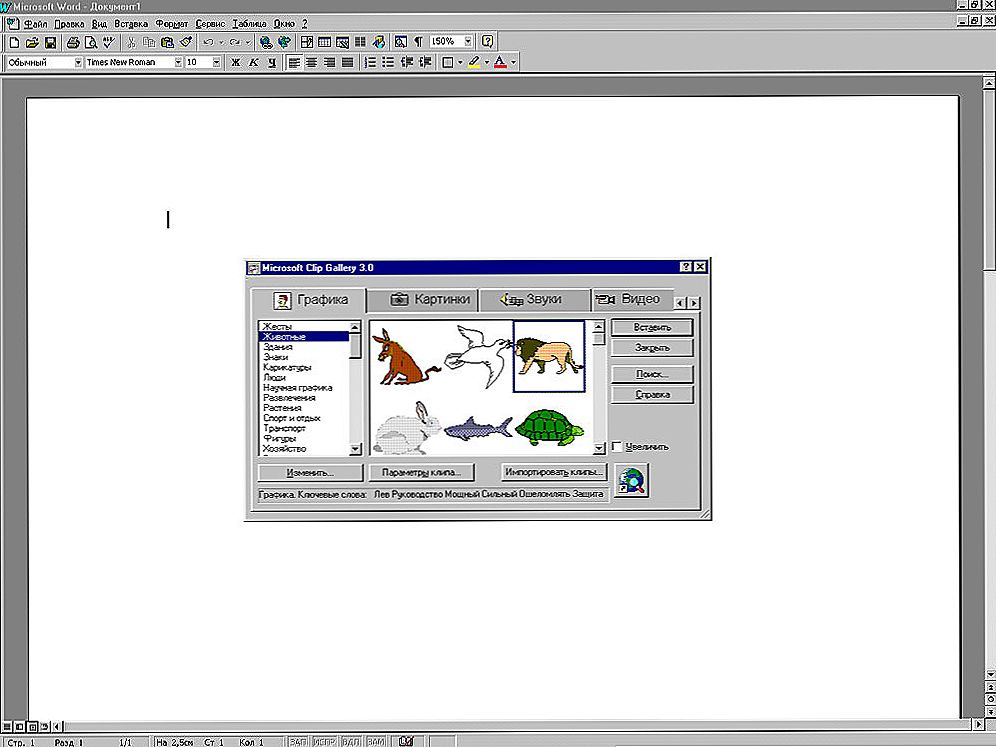Save the document with the diskette icon
Image resolution: width=996 pixels, height=747 pixels.
(50, 43)
